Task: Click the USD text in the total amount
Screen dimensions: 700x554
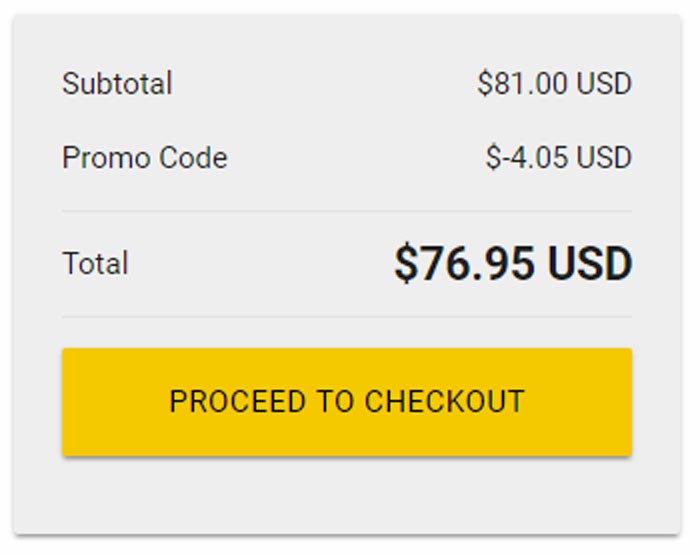Action: click(x=590, y=264)
